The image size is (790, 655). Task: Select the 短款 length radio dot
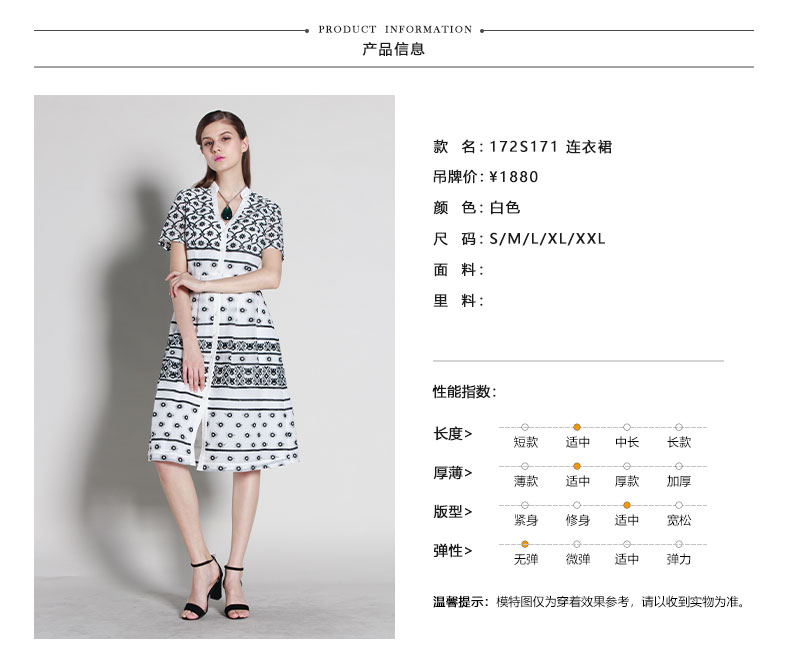(525, 427)
